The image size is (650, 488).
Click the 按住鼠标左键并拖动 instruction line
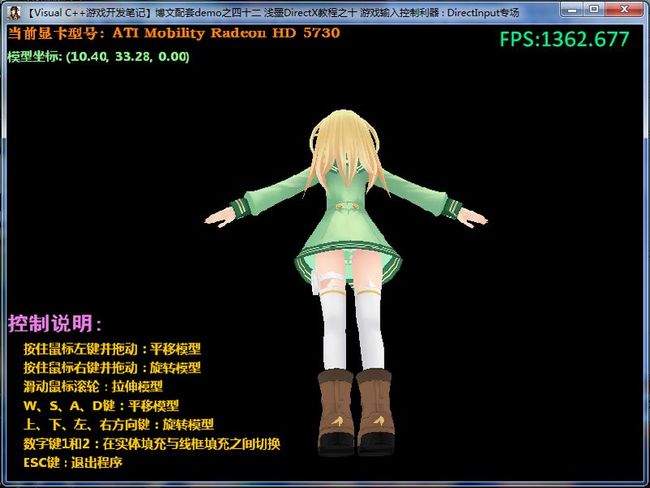112,349
